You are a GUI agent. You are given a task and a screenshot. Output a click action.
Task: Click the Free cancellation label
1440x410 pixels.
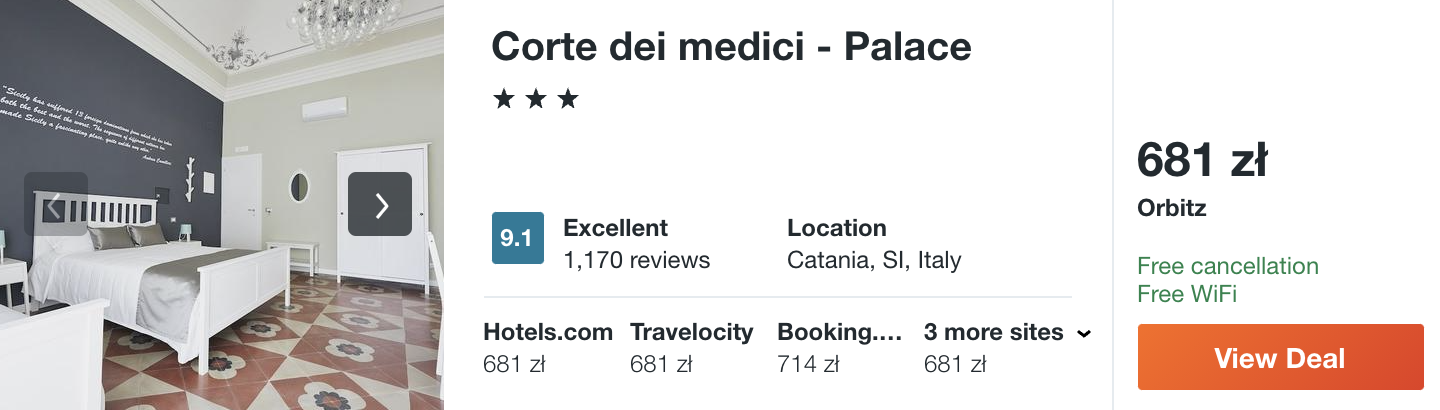[x=1228, y=266]
